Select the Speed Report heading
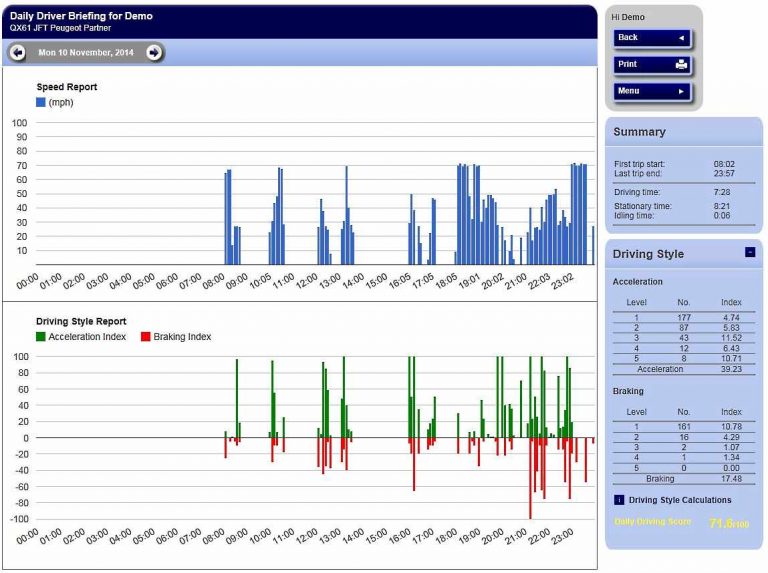768x573 pixels. tap(67, 87)
